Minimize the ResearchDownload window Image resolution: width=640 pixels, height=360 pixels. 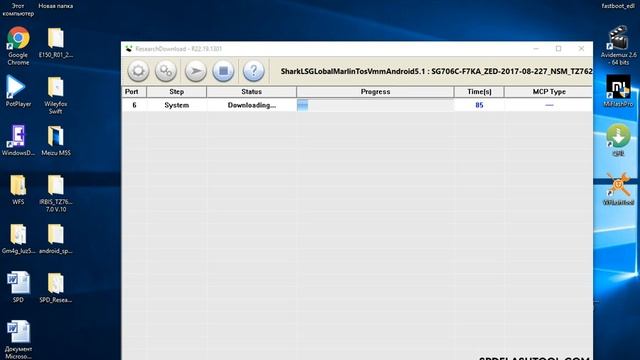536,49
